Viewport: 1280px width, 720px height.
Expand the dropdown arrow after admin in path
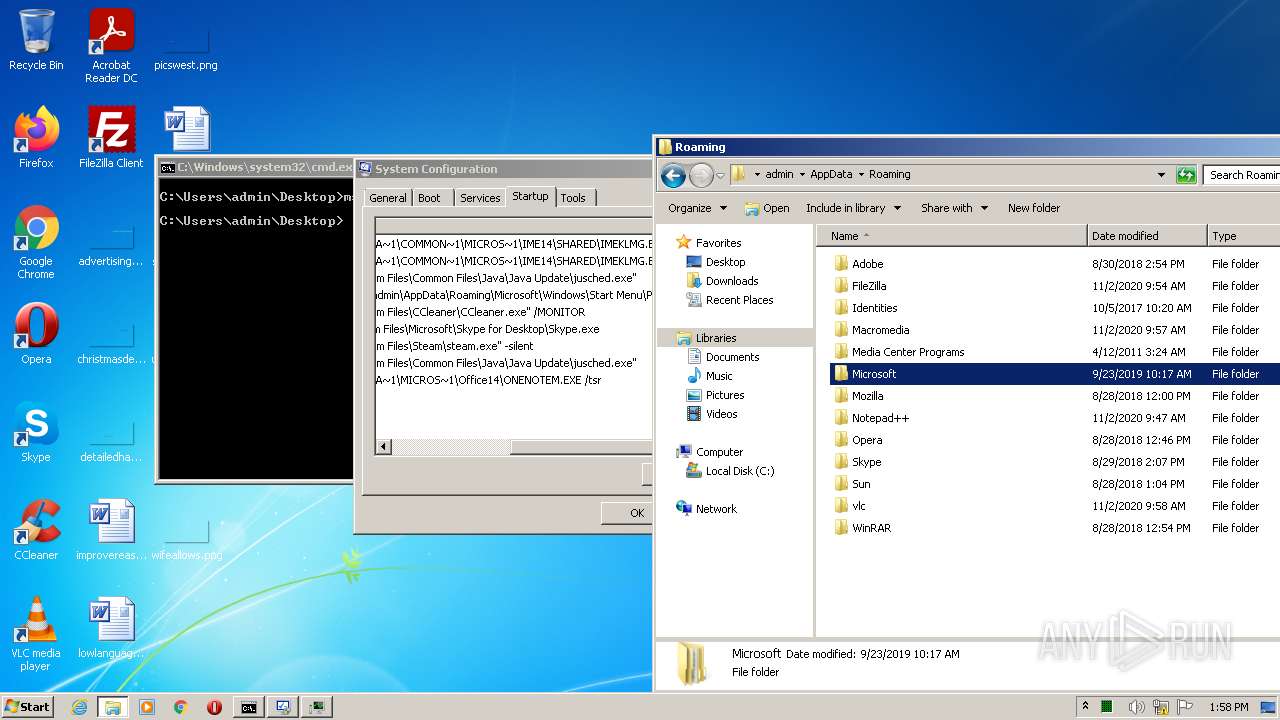point(802,174)
